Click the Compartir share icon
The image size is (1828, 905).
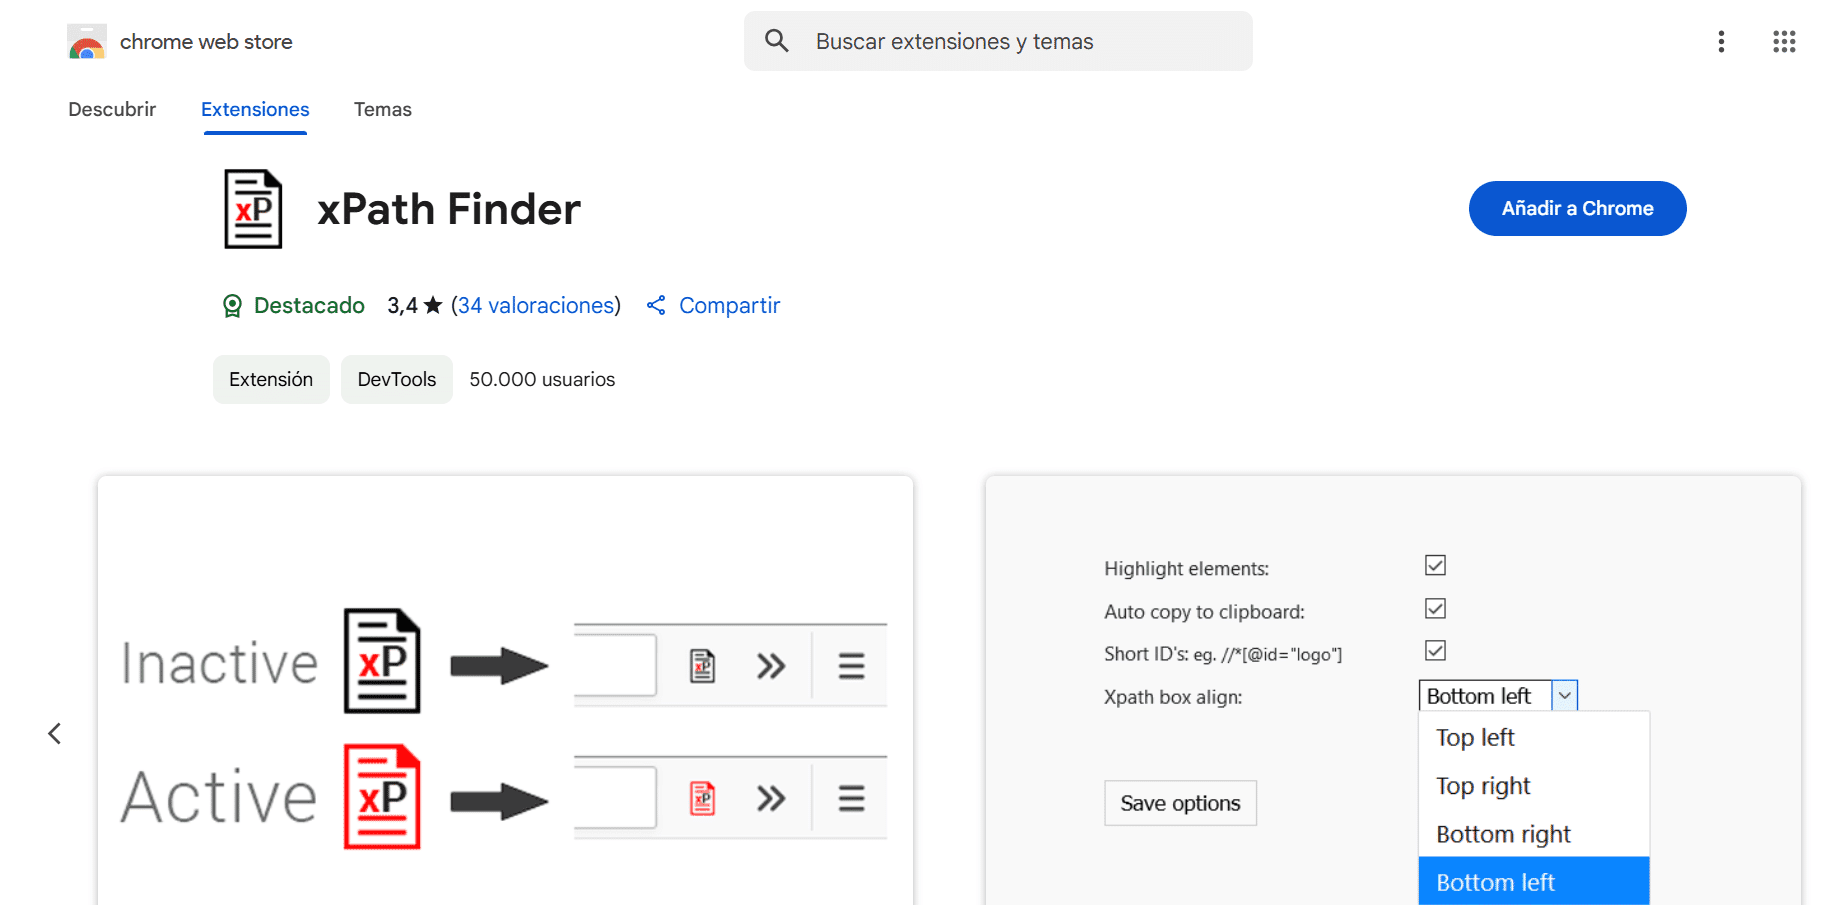[656, 305]
